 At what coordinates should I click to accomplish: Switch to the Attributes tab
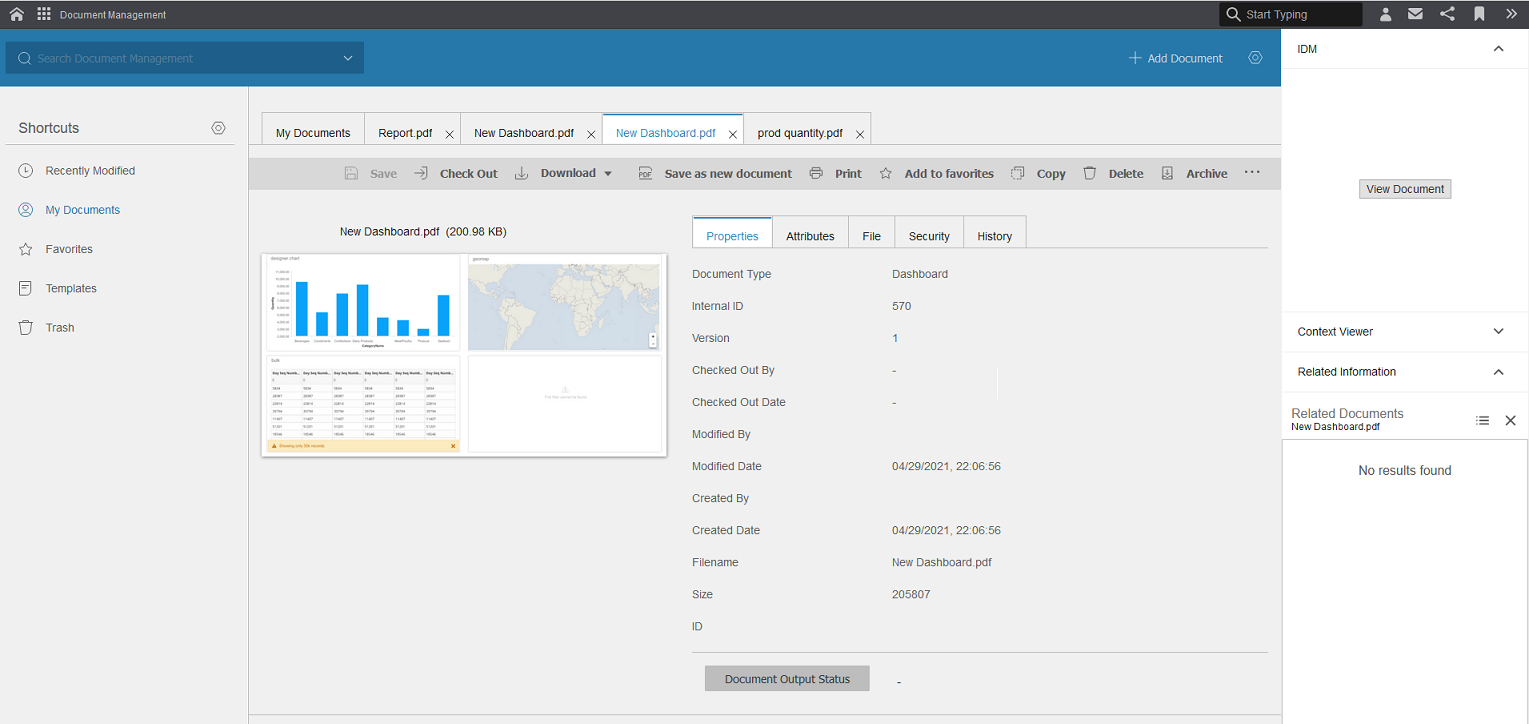810,236
